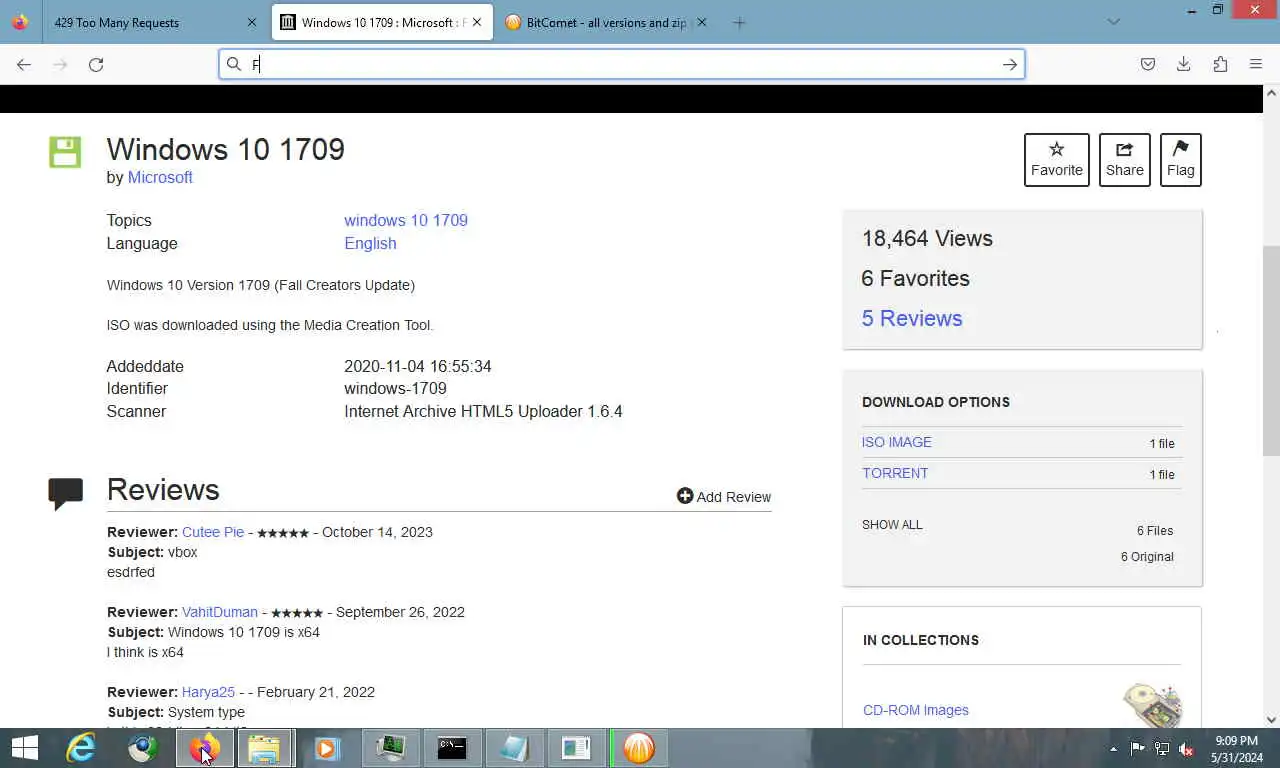Click the address bar search field
Screen dimensions: 1280x768
click(622, 64)
